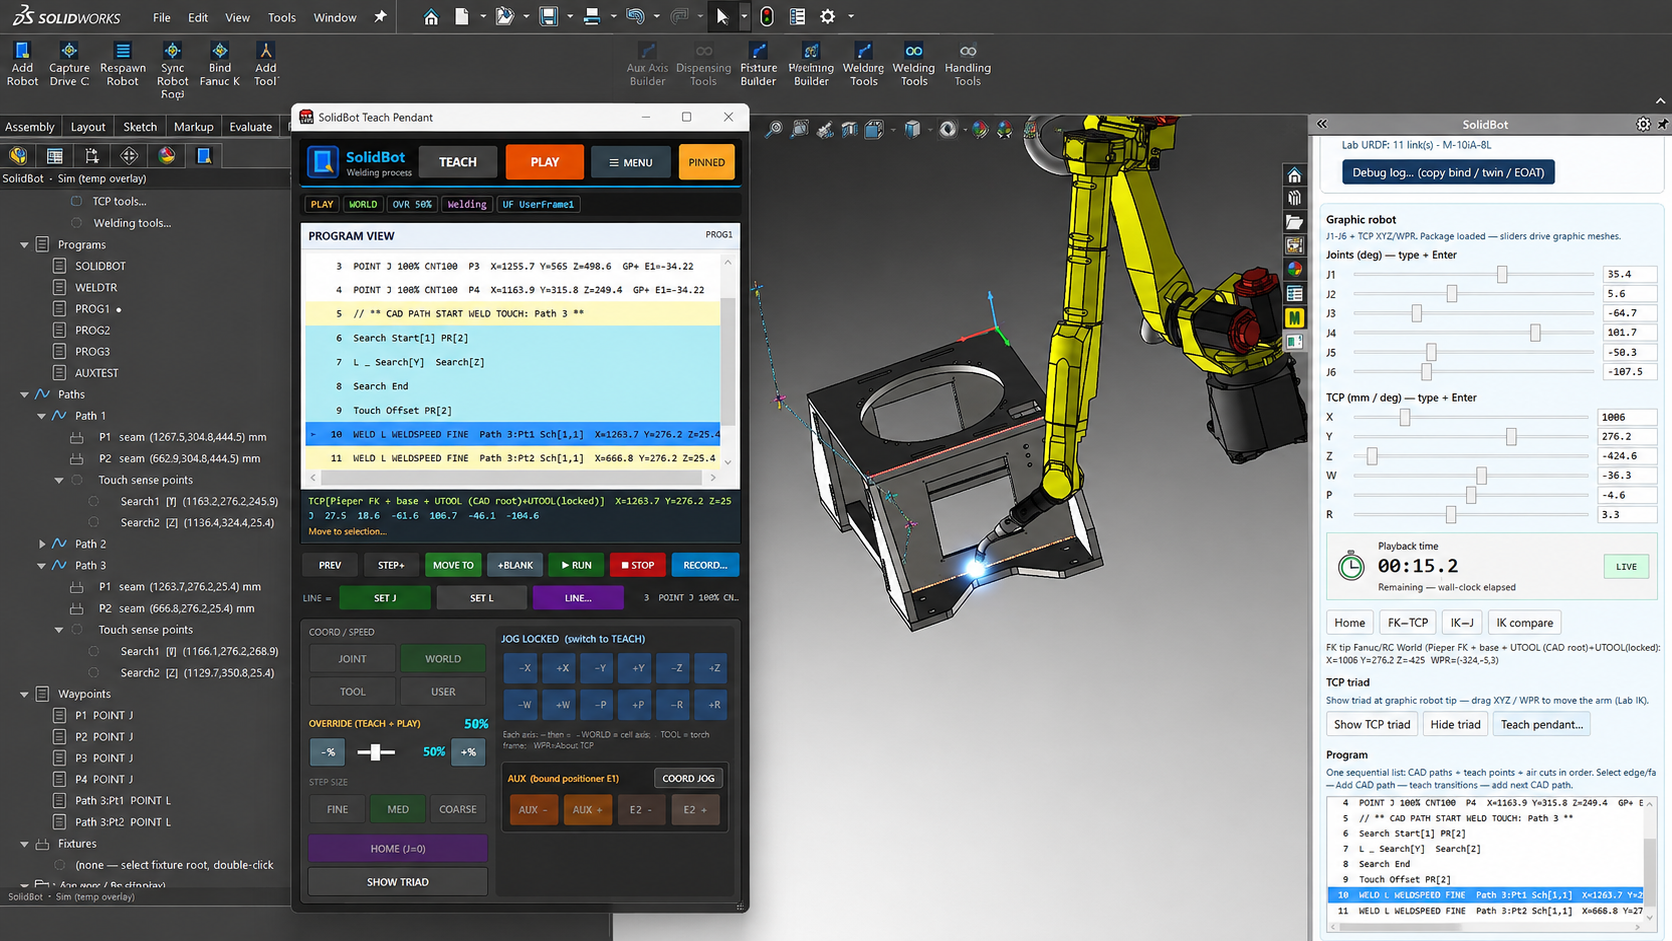Open Handling Tools
The width and height of the screenshot is (1672, 941).
coord(967,64)
